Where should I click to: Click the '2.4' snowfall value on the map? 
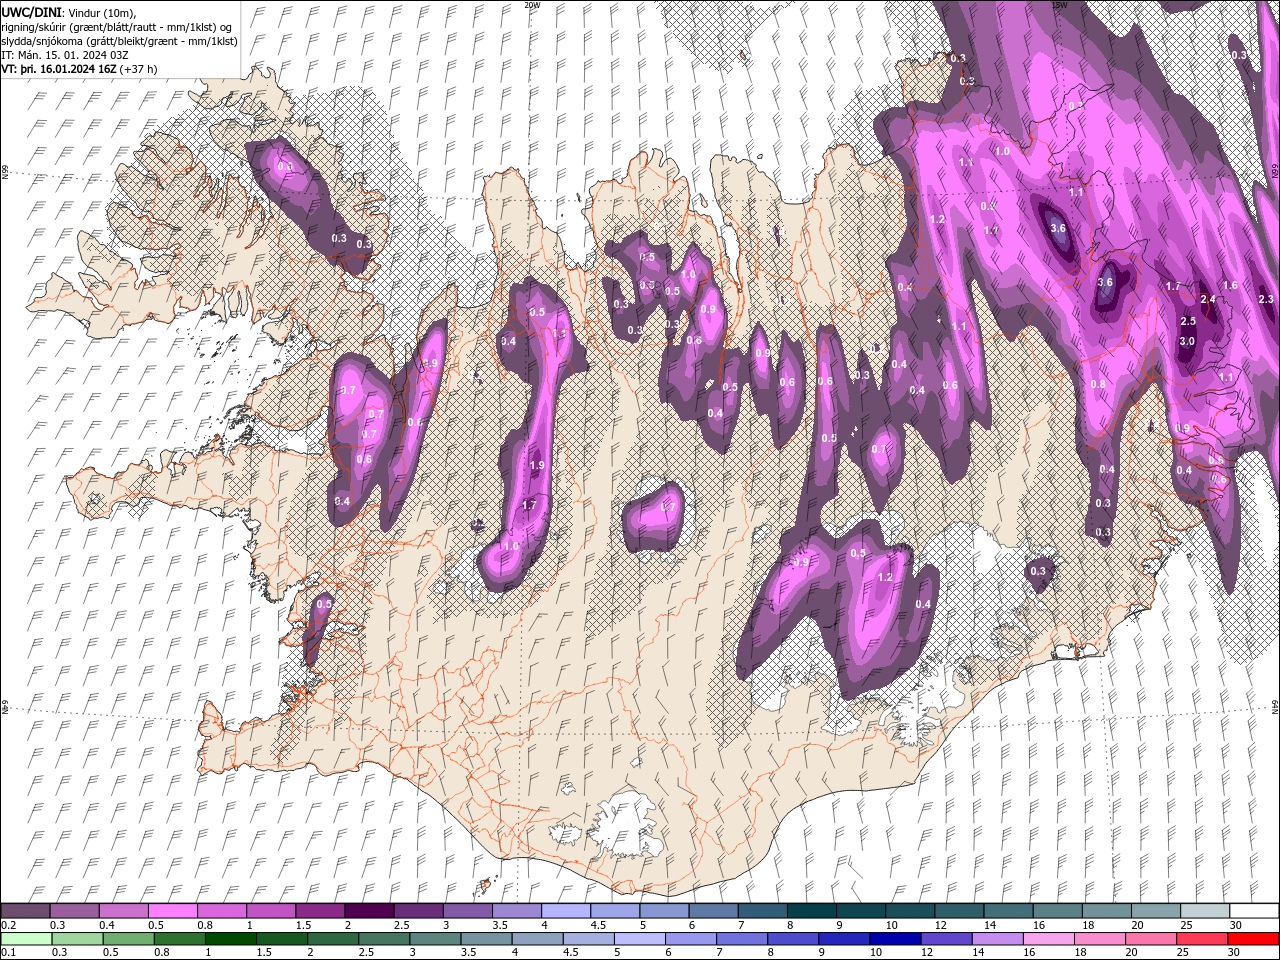click(x=1208, y=299)
